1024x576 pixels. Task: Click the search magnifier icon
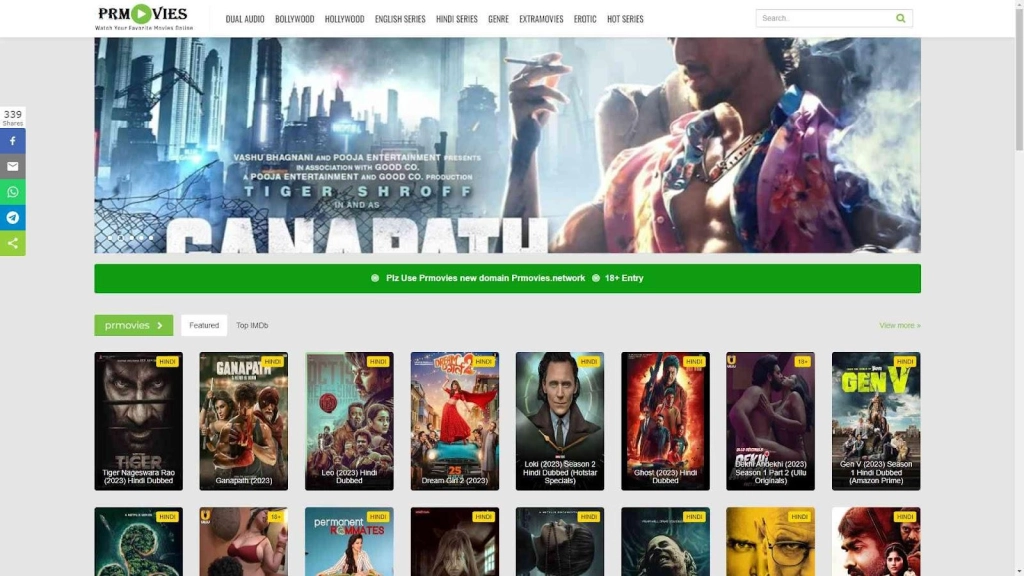(x=899, y=18)
